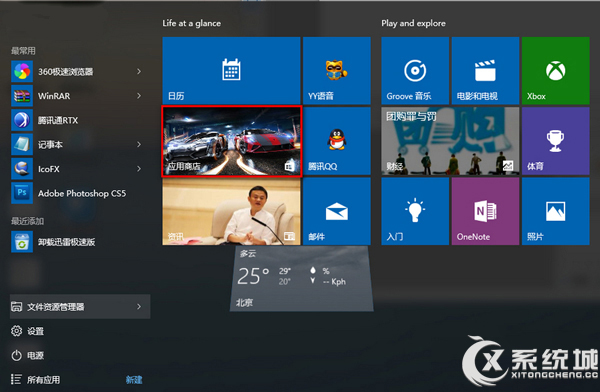600x392 pixels.
Task: Click the 记事本 notepad icon
Action: [x=22, y=144]
